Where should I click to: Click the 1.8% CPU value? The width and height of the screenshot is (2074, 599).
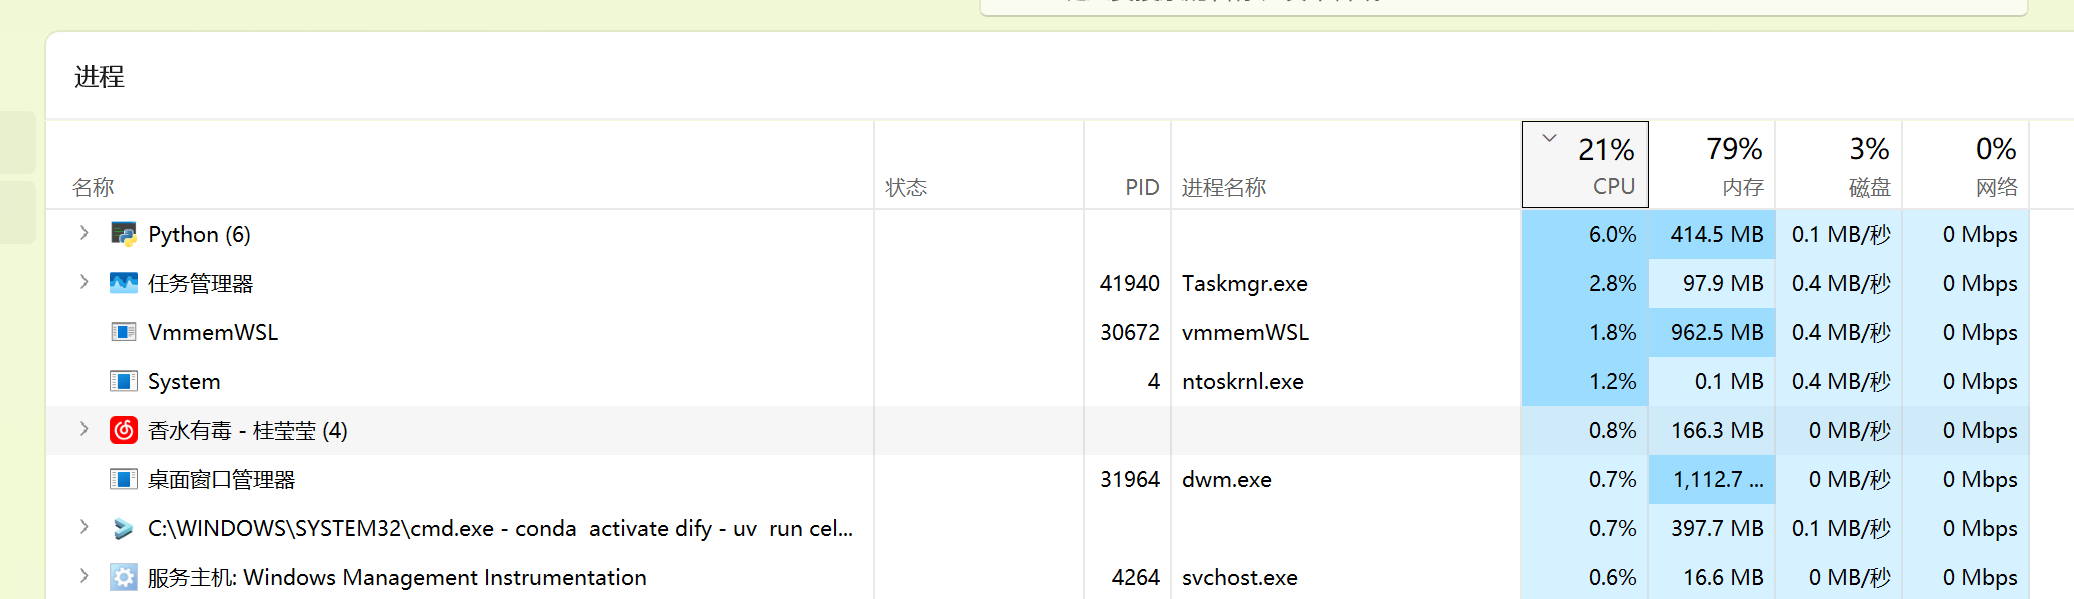(1613, 332)
